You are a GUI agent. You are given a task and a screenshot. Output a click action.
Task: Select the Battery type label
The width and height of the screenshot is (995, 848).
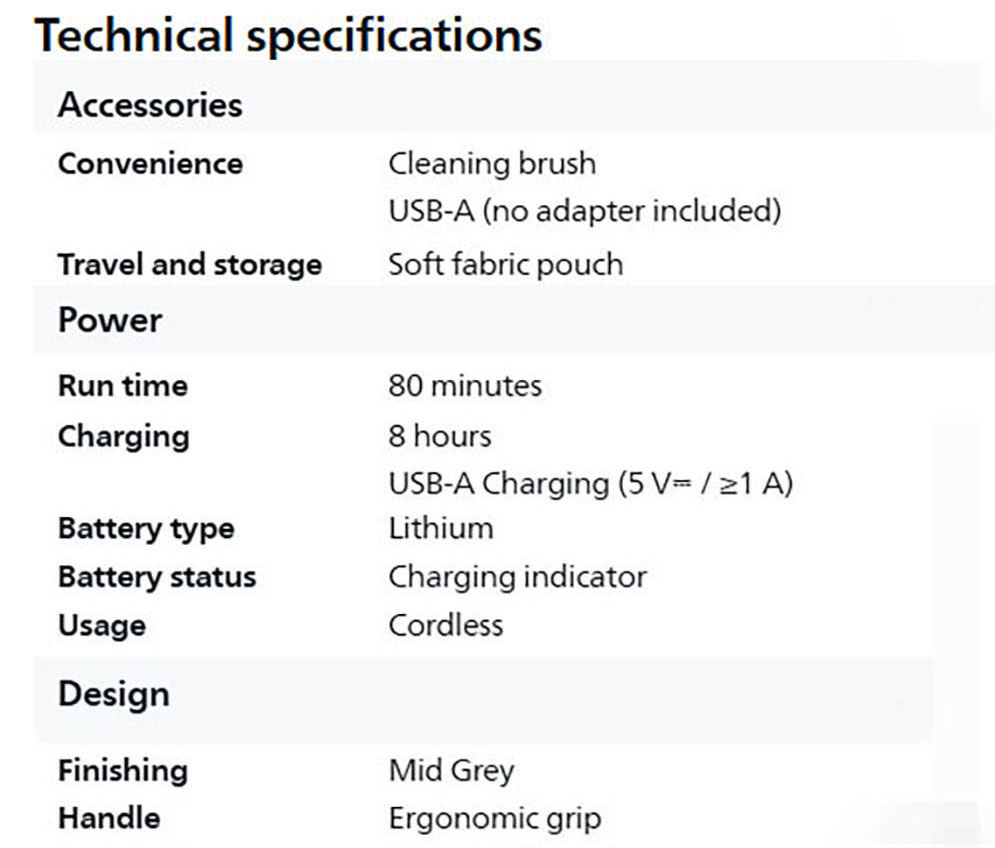click(146, 529)
